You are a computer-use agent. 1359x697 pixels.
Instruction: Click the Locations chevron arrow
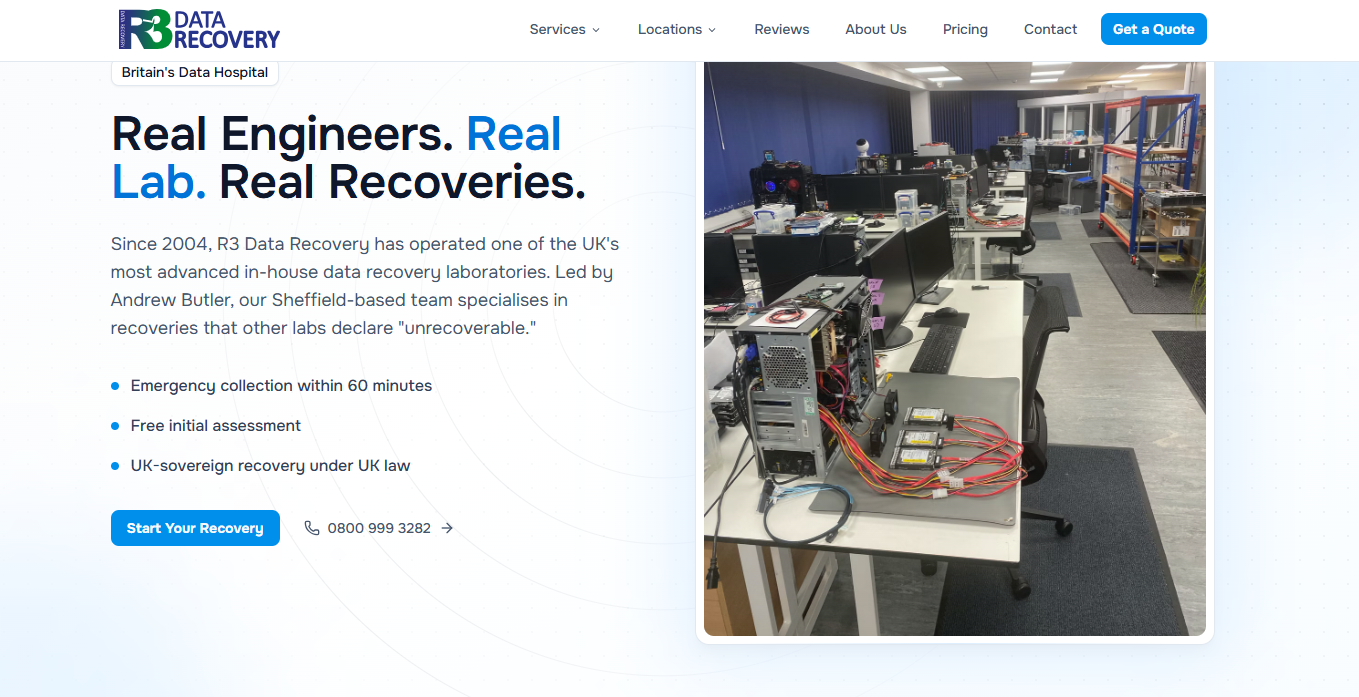pyautogui.click(x=712, y=30)
